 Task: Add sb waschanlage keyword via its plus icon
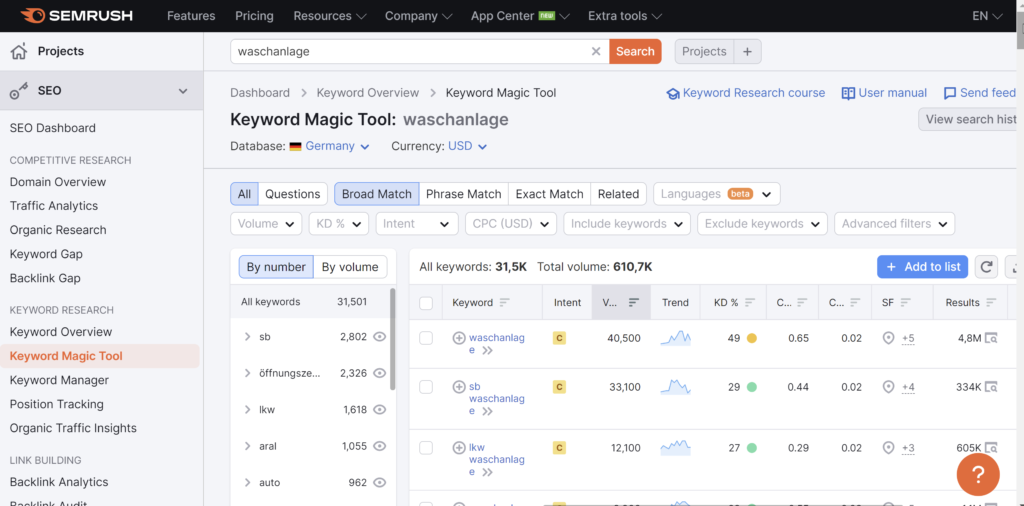click(459, 387)
